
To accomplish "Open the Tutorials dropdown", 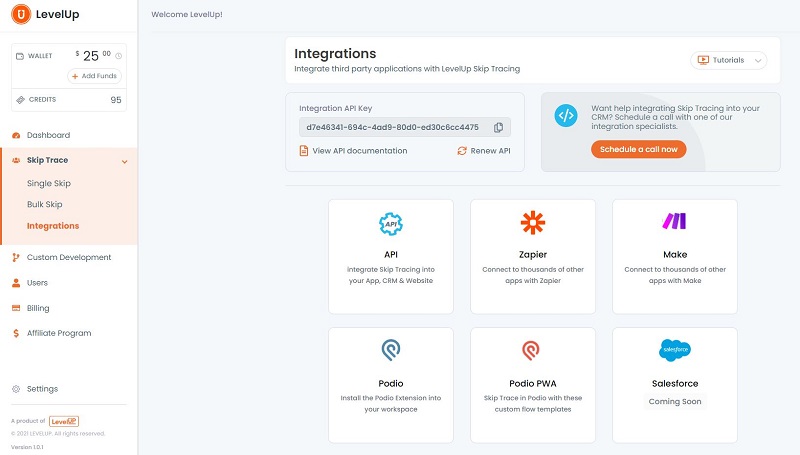I will pyautogui.click(x=728, y=60).
